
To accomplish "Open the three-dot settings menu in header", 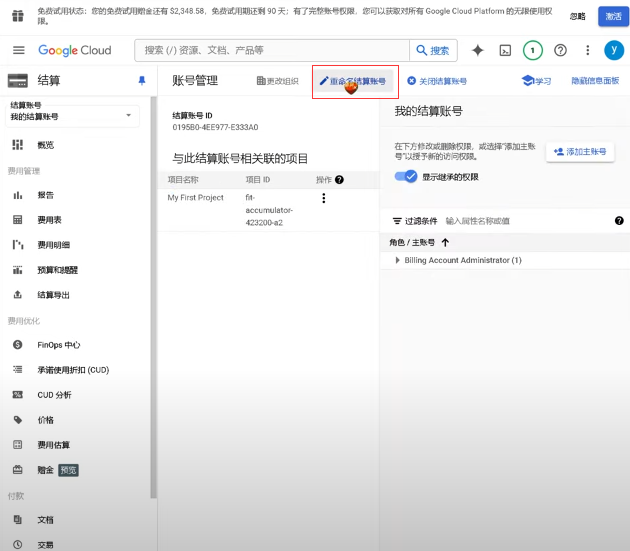I will tap(587, 50).
